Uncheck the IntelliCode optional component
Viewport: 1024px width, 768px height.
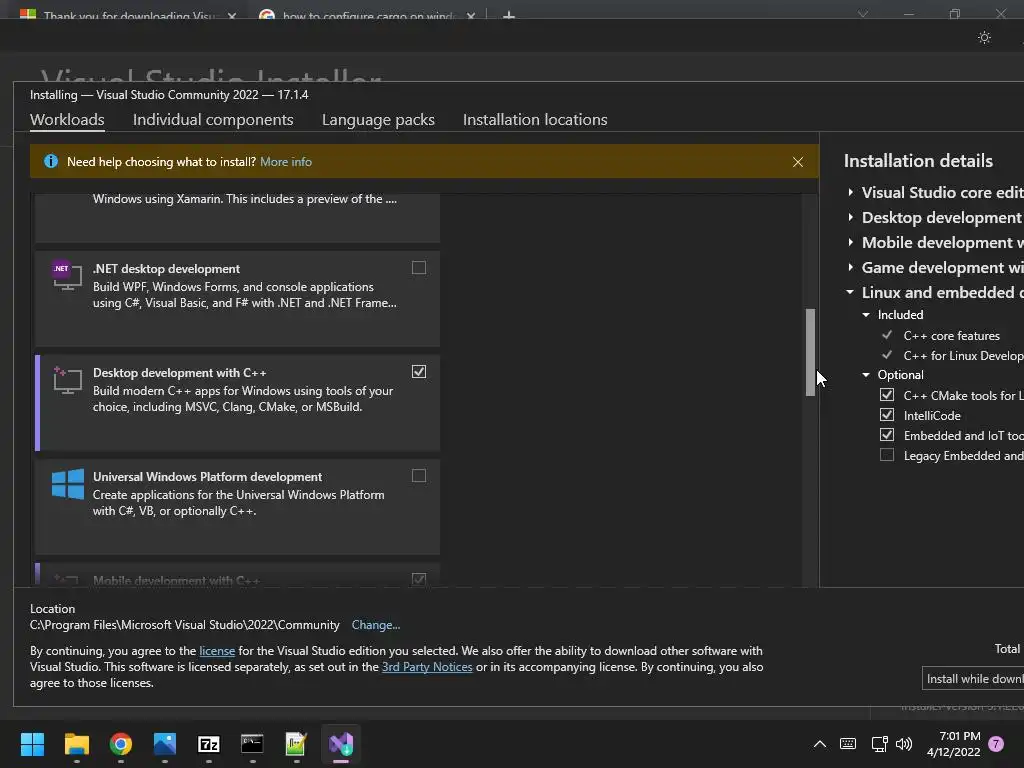coord(886,415)
